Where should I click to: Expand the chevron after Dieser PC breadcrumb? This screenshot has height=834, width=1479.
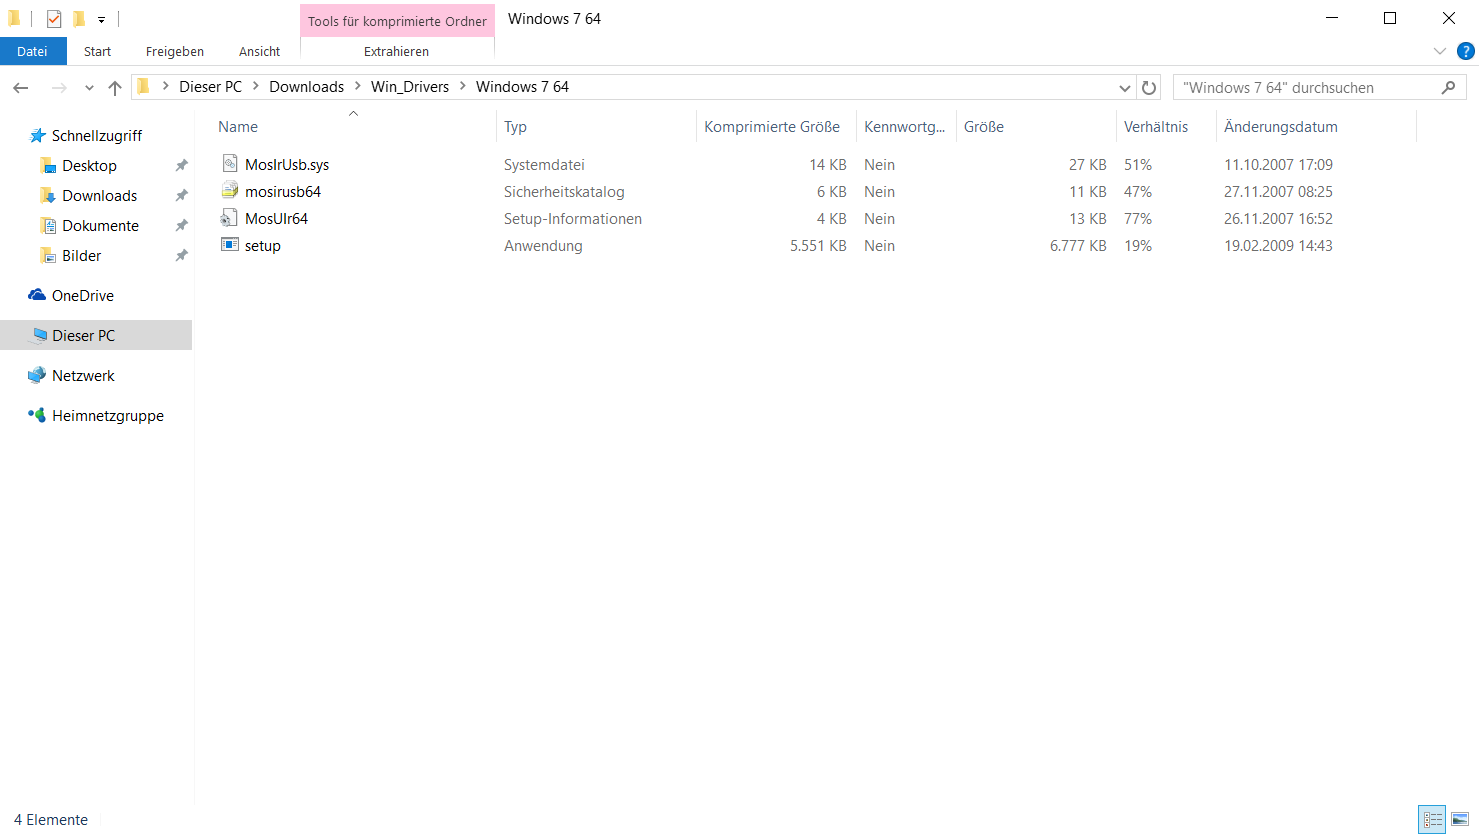[255, 87]
